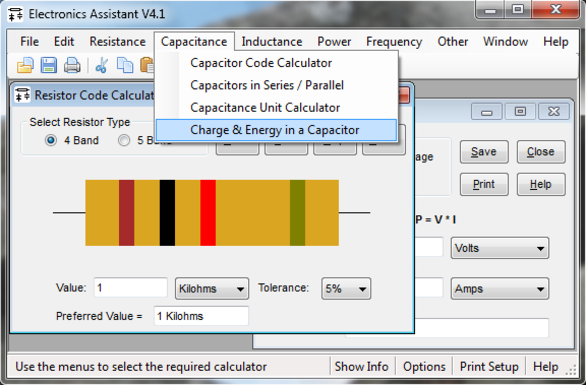Click the Save button in power window
The width and height of the screenshot is (586, 385).
tap(484, 152)
